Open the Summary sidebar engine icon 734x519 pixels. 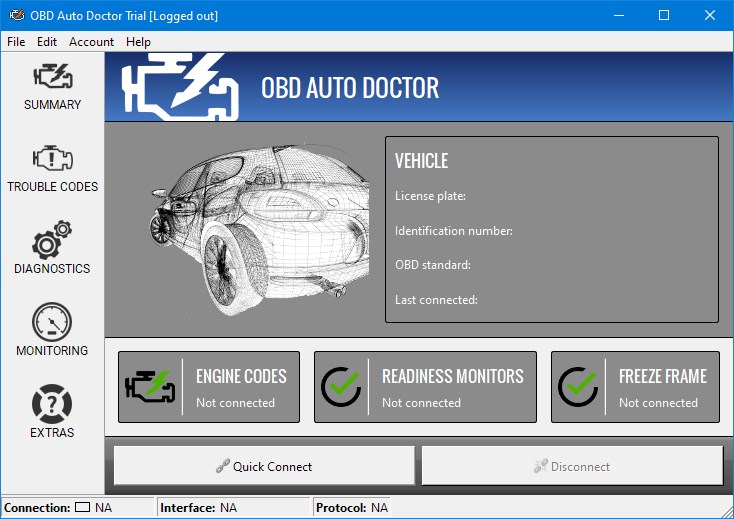[x=52, y=76]
